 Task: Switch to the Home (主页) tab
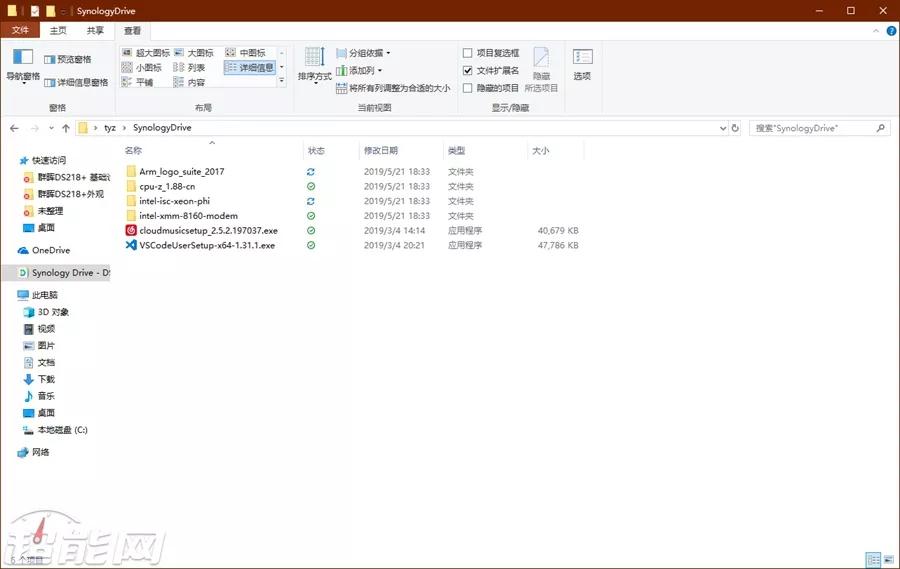pos(58,30)
